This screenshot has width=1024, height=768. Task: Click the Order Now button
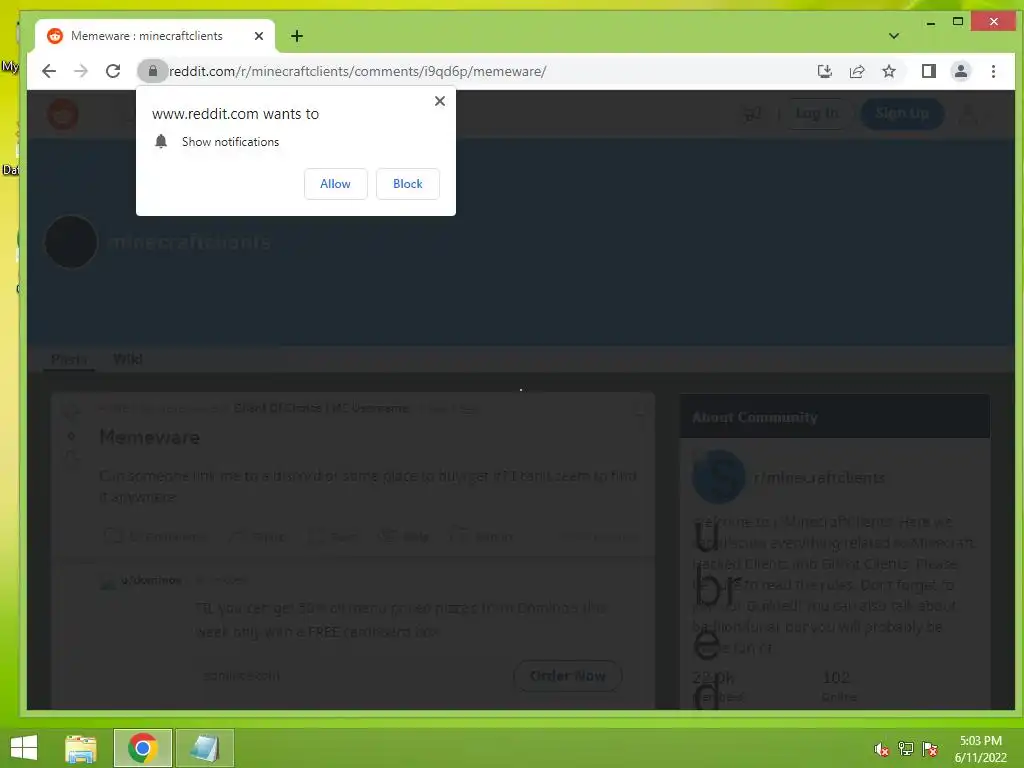568,676
